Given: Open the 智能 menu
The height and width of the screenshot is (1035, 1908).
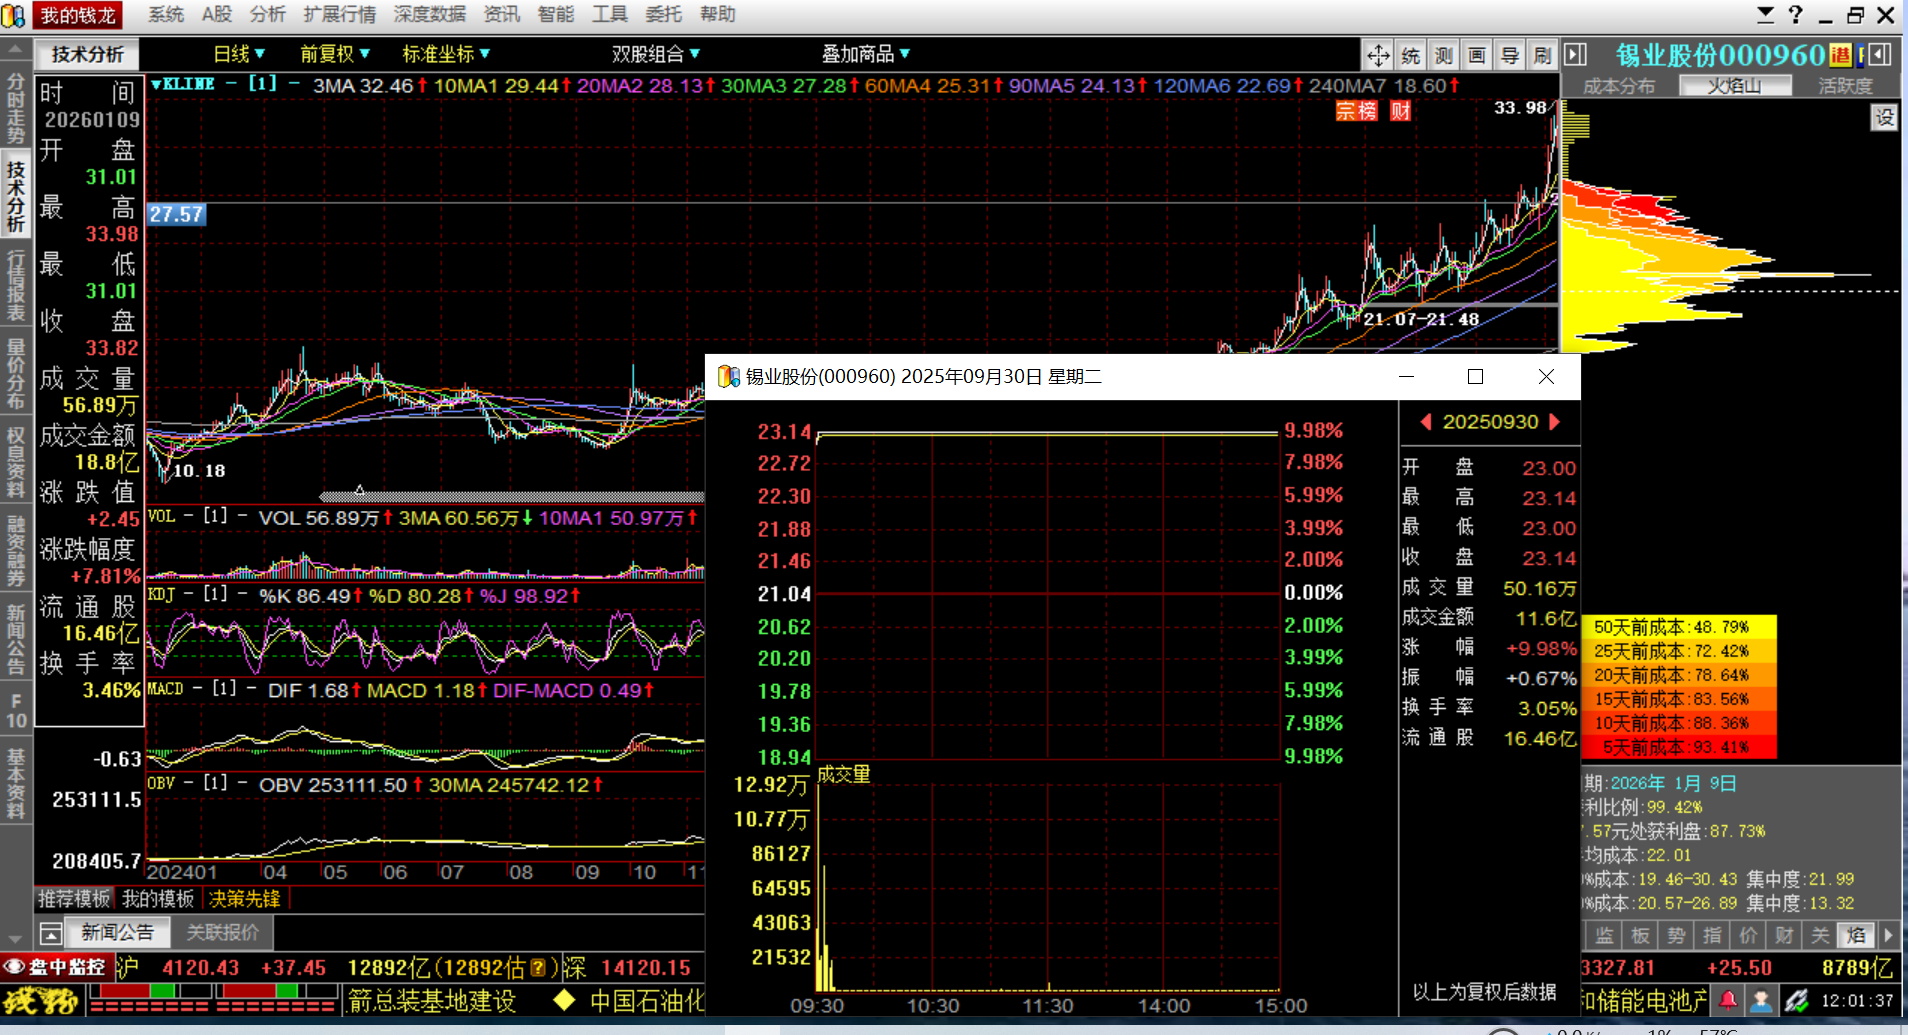Looking at the screenshot, I should [x=555, y=14].
